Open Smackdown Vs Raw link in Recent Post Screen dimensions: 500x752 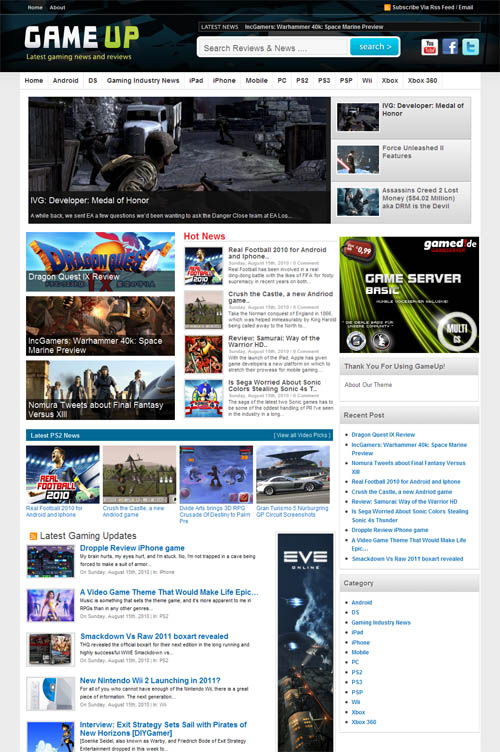coord(407,559)
